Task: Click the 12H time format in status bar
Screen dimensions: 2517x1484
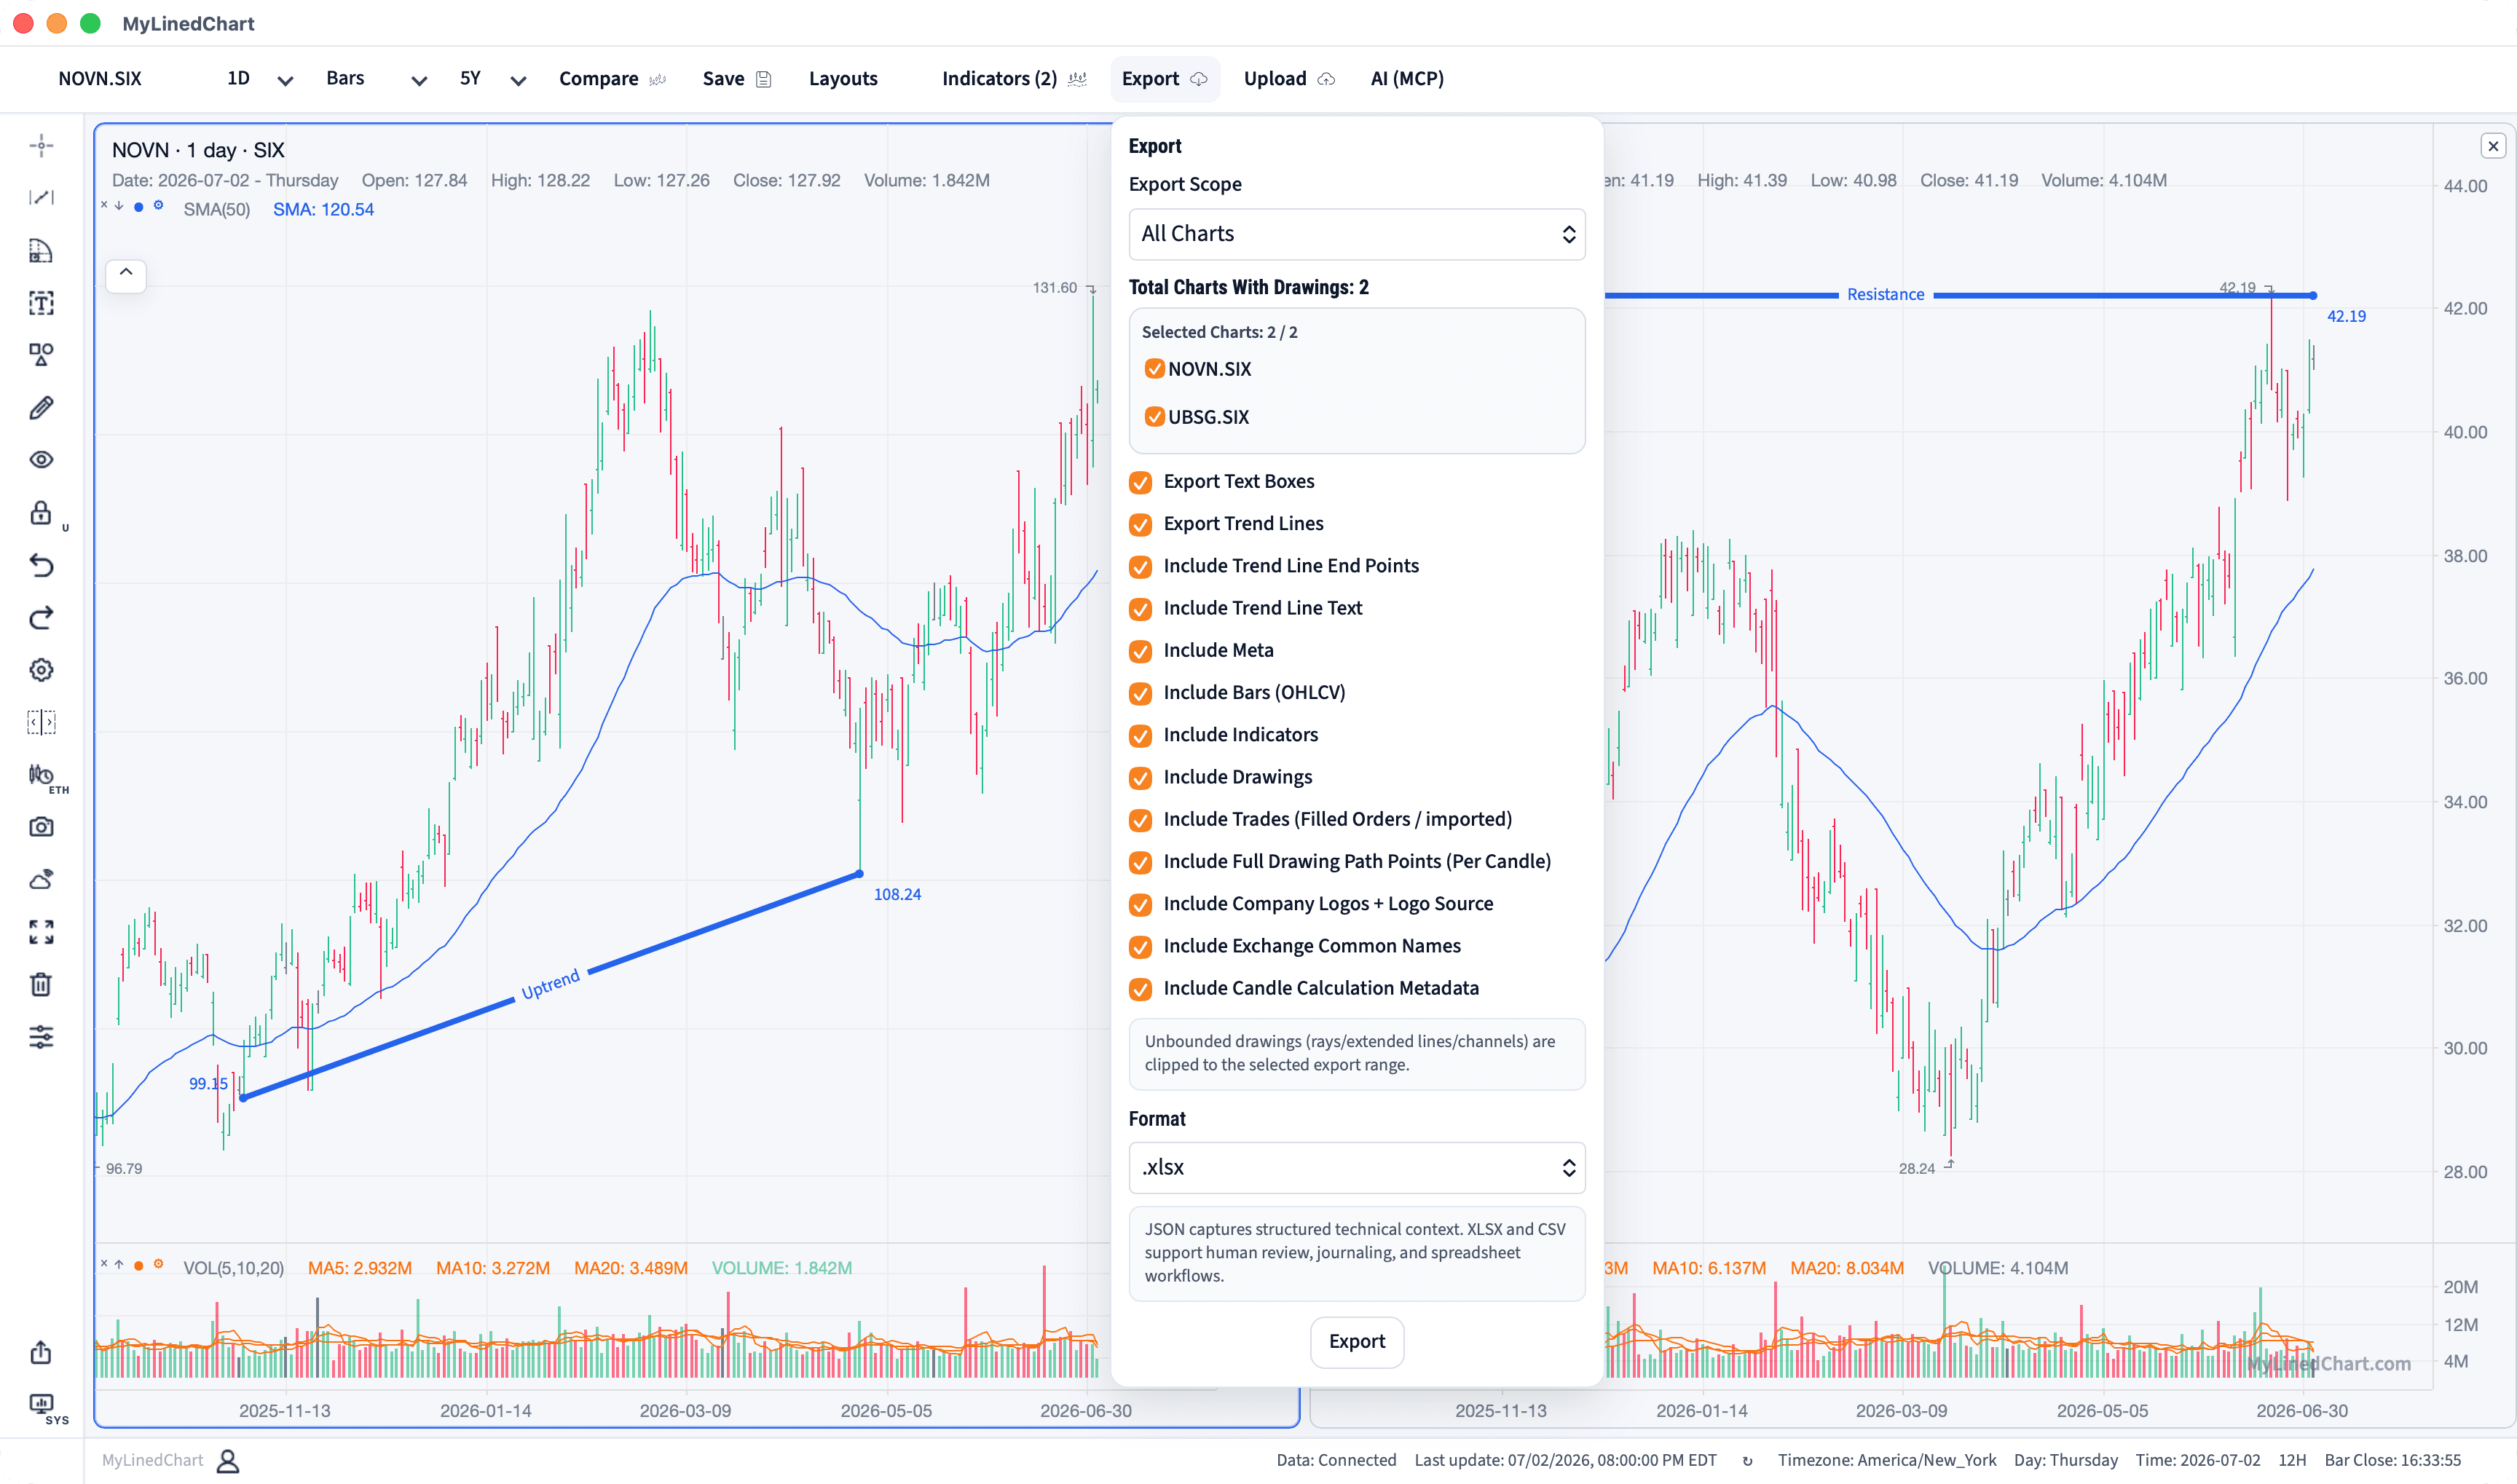Action: (2291, 1461)
